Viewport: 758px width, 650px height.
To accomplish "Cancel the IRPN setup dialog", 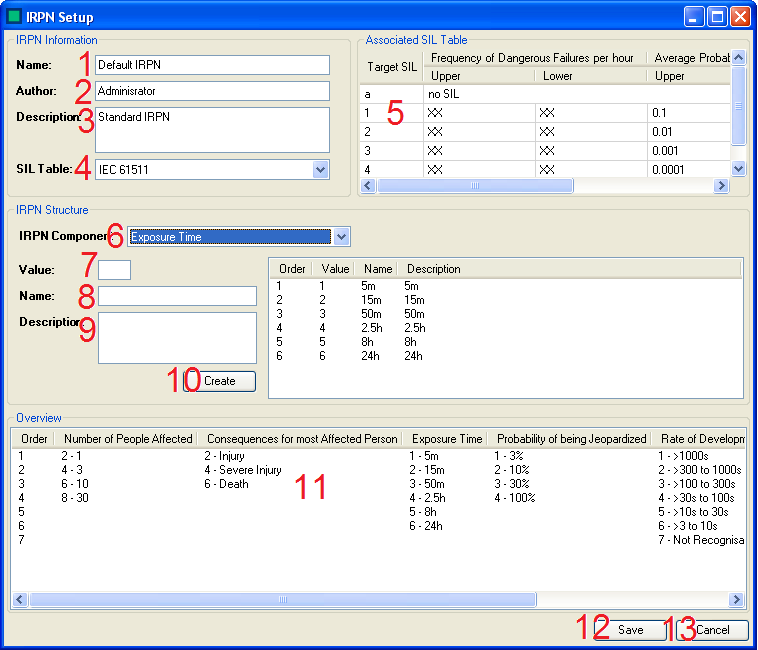I will (712, 631).
